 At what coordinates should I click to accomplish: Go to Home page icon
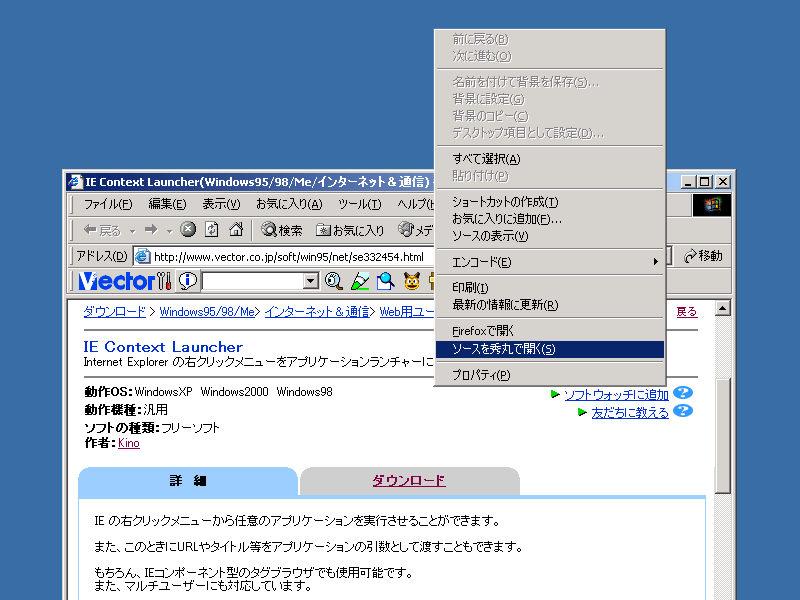pyautogui.click(x=236, y=230)
